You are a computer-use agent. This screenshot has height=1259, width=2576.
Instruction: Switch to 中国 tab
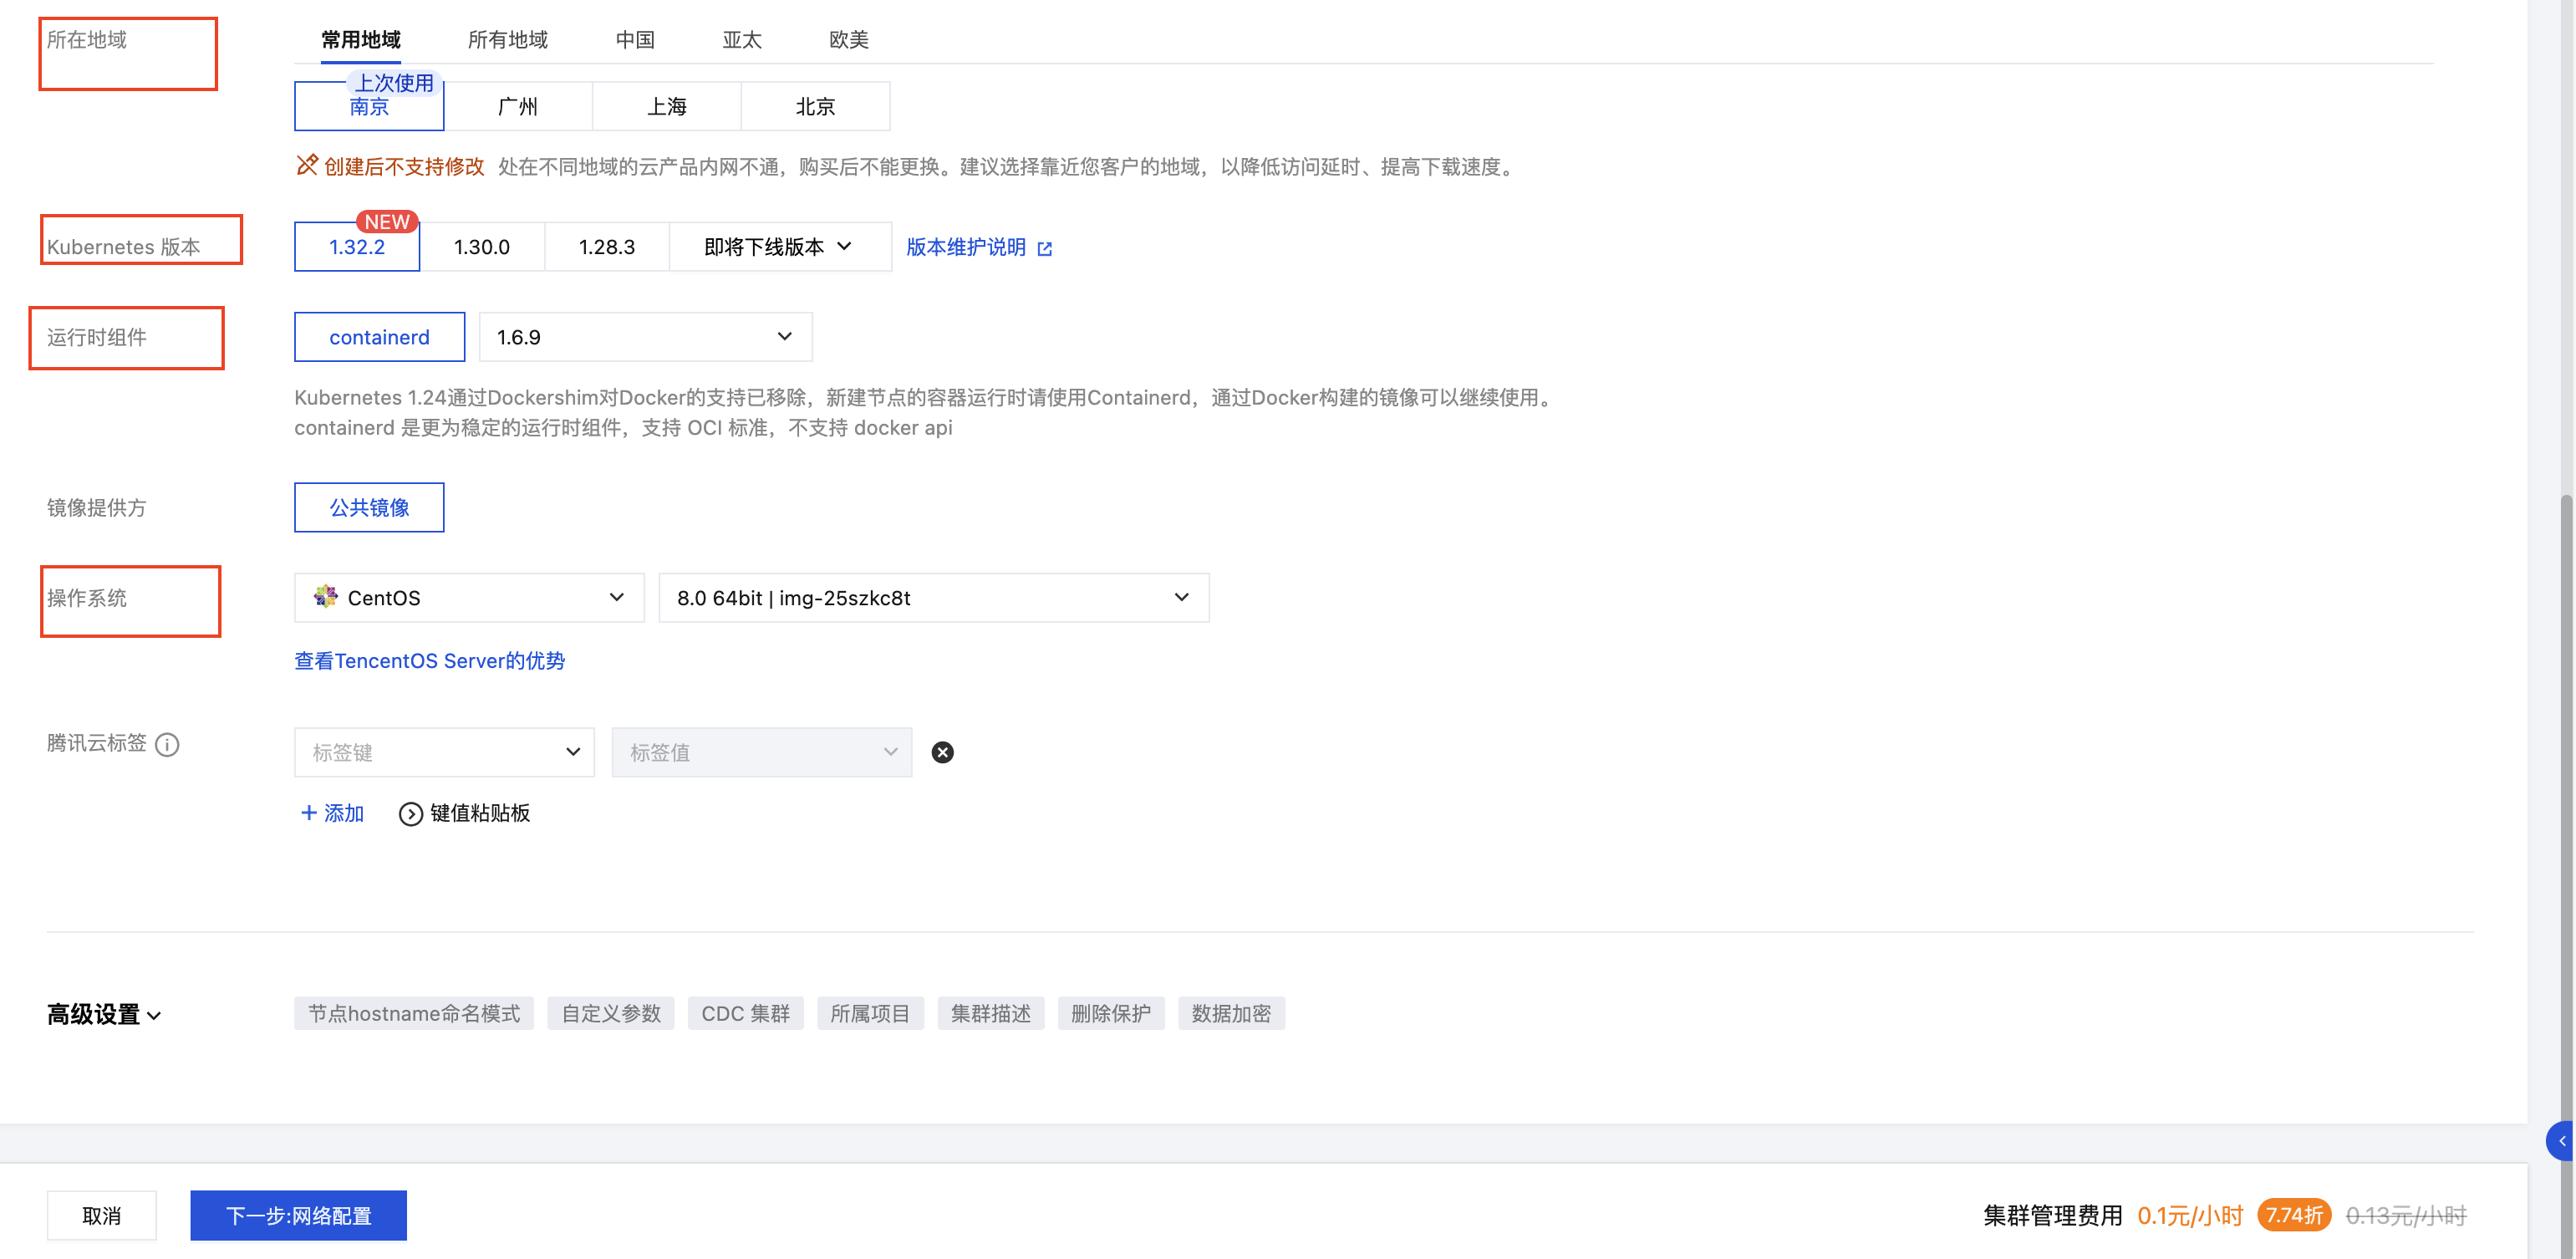pos(635,40)
